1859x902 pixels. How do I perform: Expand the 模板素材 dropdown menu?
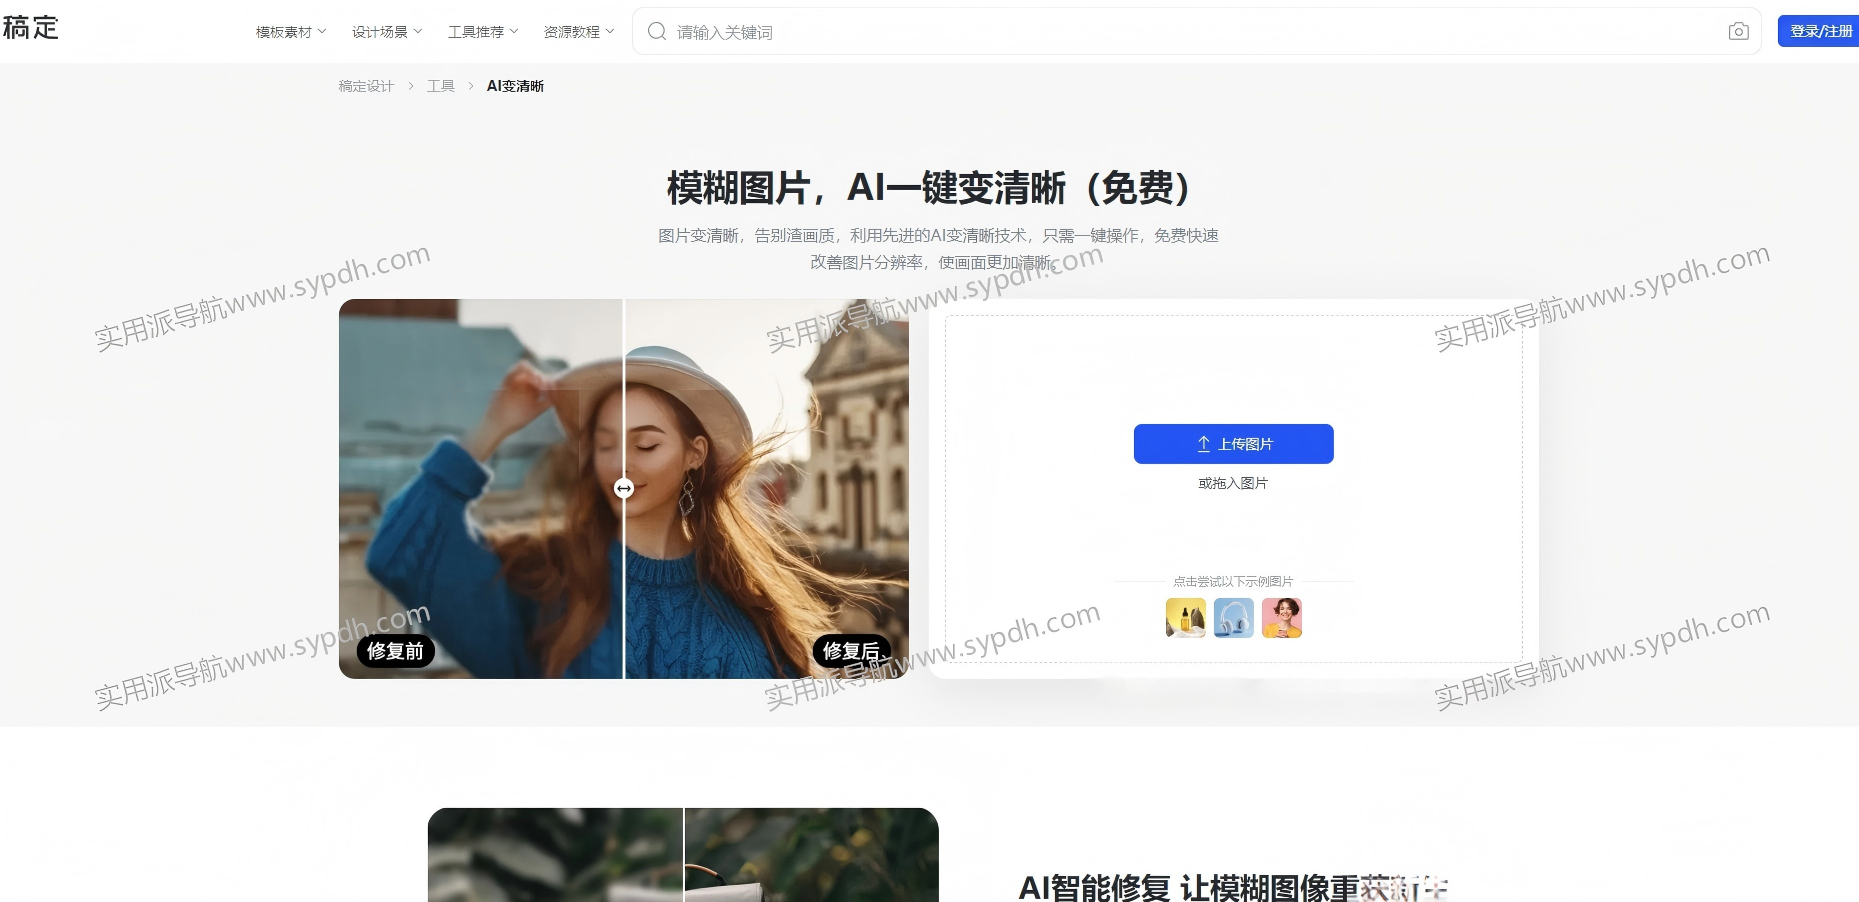point(291,32)
